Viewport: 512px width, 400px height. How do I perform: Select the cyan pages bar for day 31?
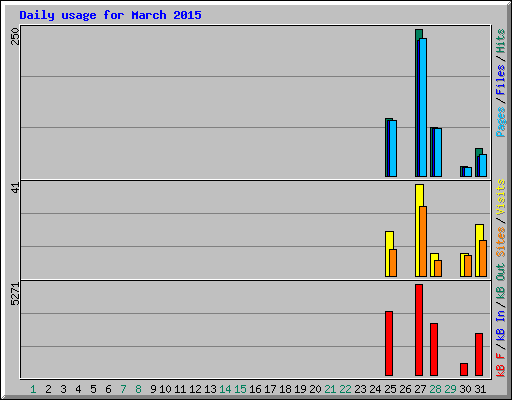coord(483,165)
